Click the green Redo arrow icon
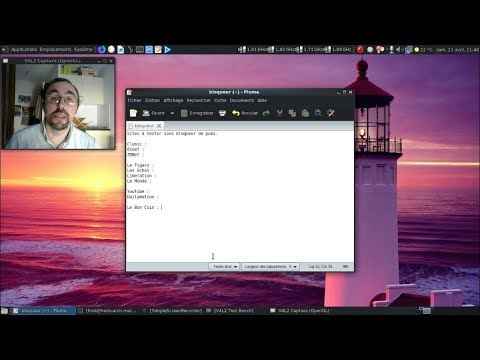 click(266, 113)
